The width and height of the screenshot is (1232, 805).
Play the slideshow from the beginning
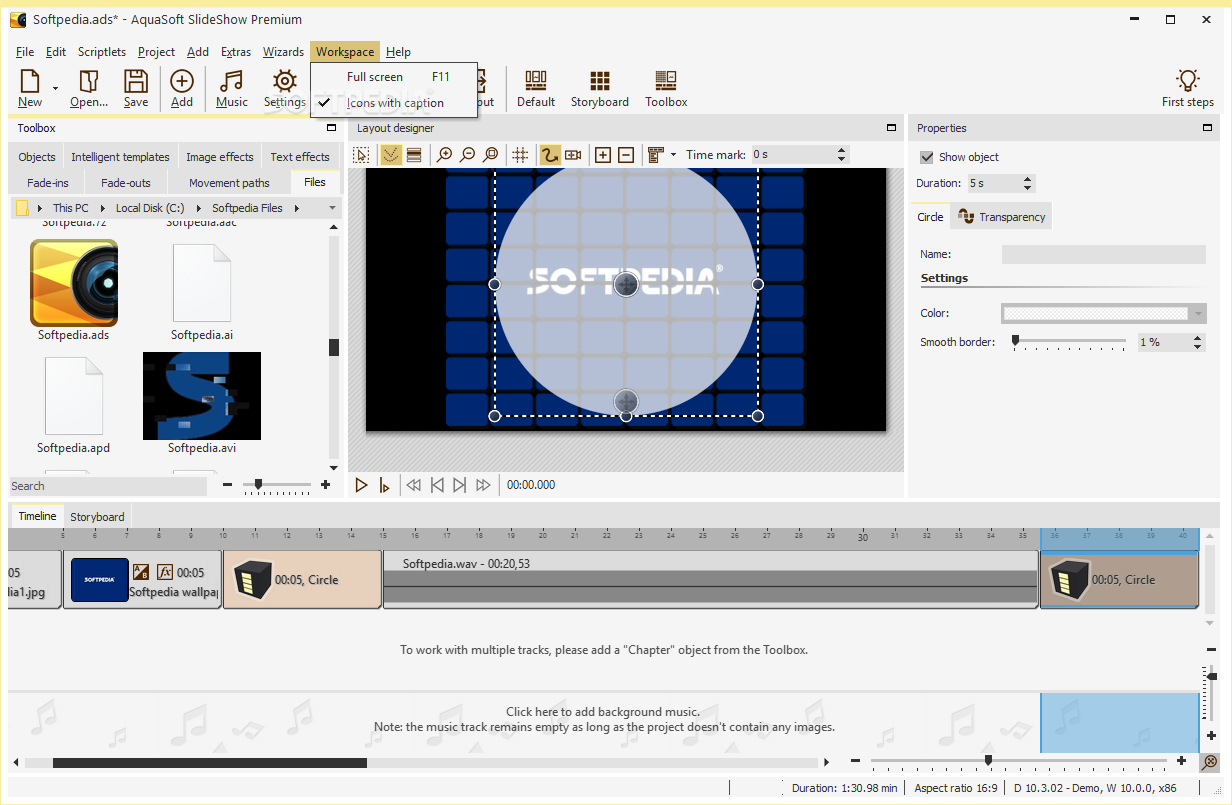click(362, 485)
